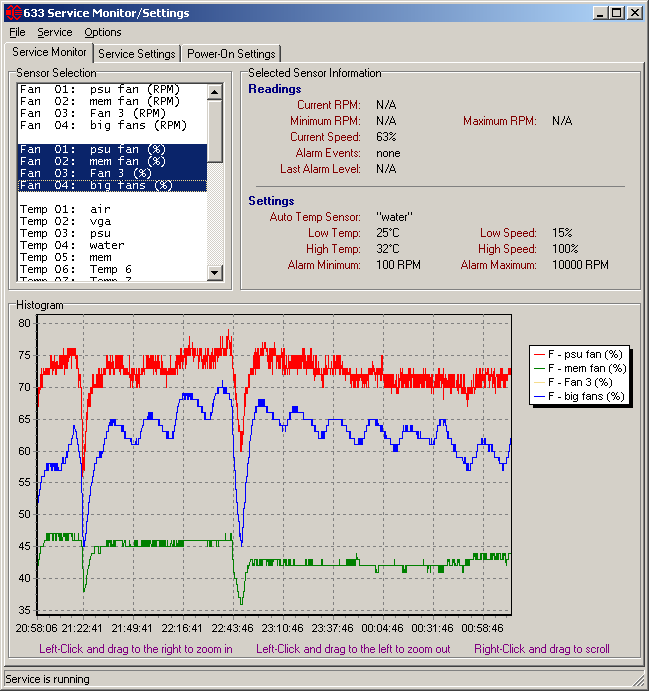Viewport: 649px width, 691px height.
Task: Open the Service menu
Action: click(x=55, y=32)
